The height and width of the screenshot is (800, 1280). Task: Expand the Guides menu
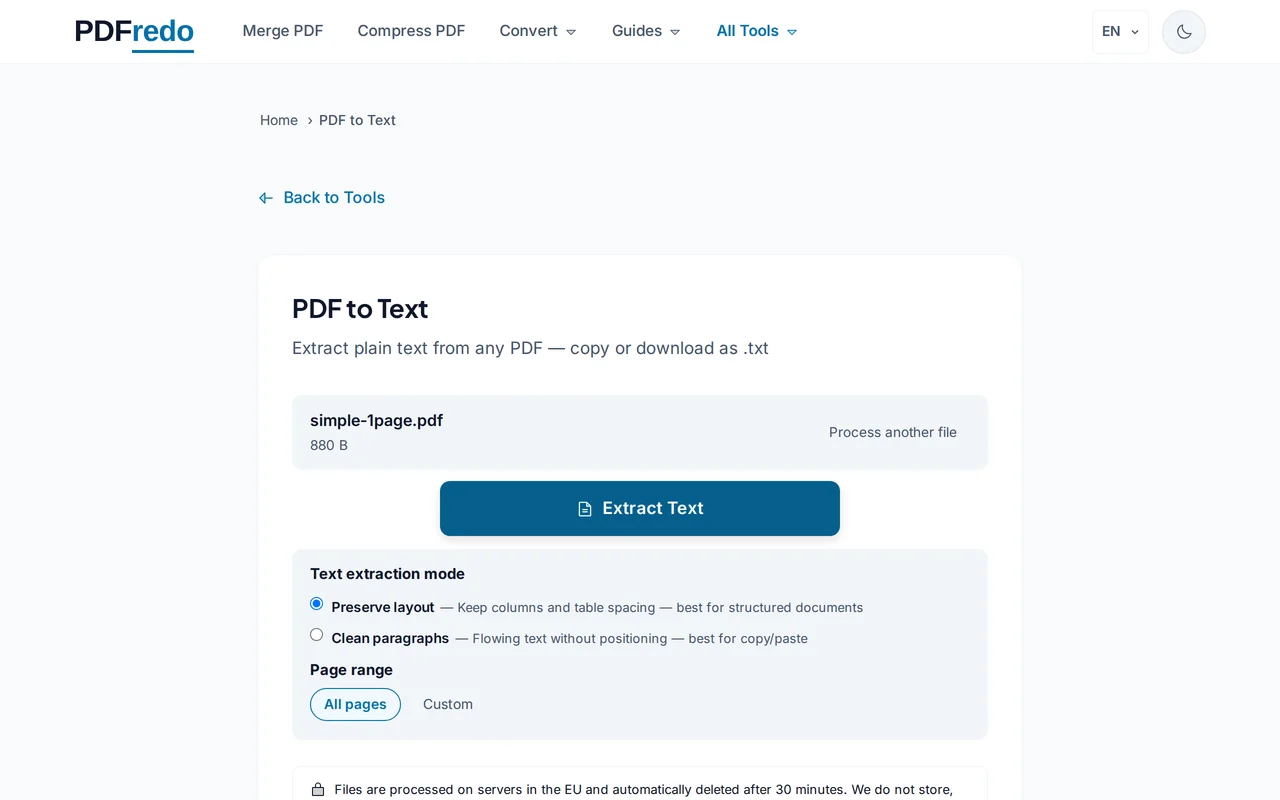click(645, 31)
